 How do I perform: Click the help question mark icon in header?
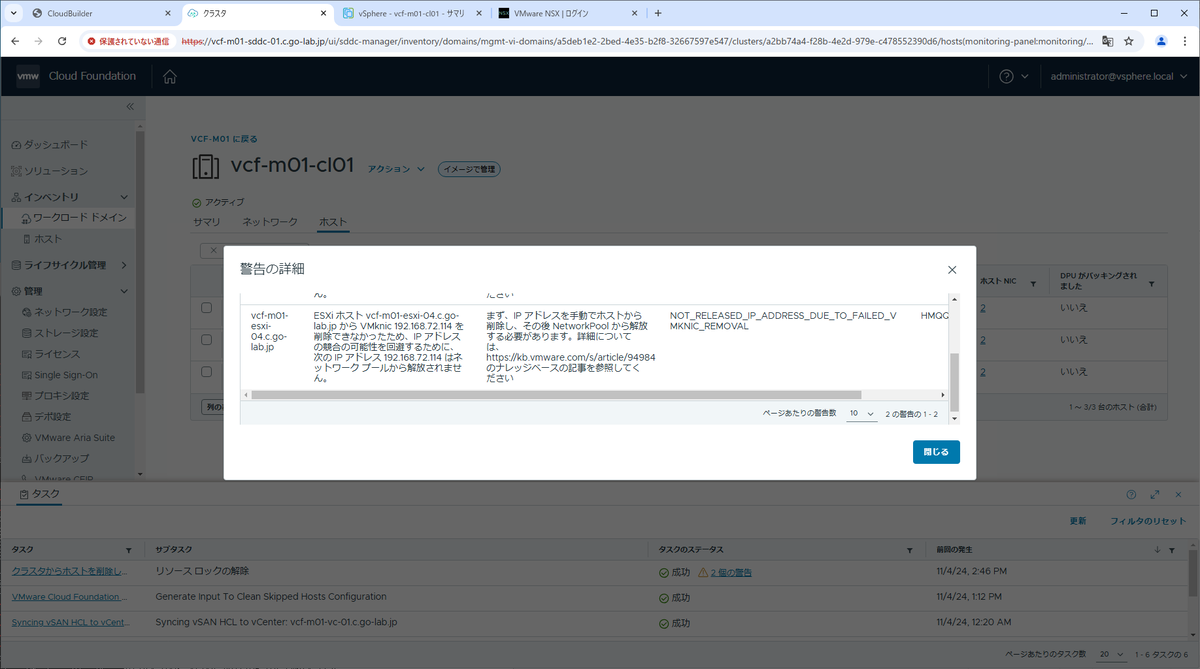click(x=1007, y=77)
